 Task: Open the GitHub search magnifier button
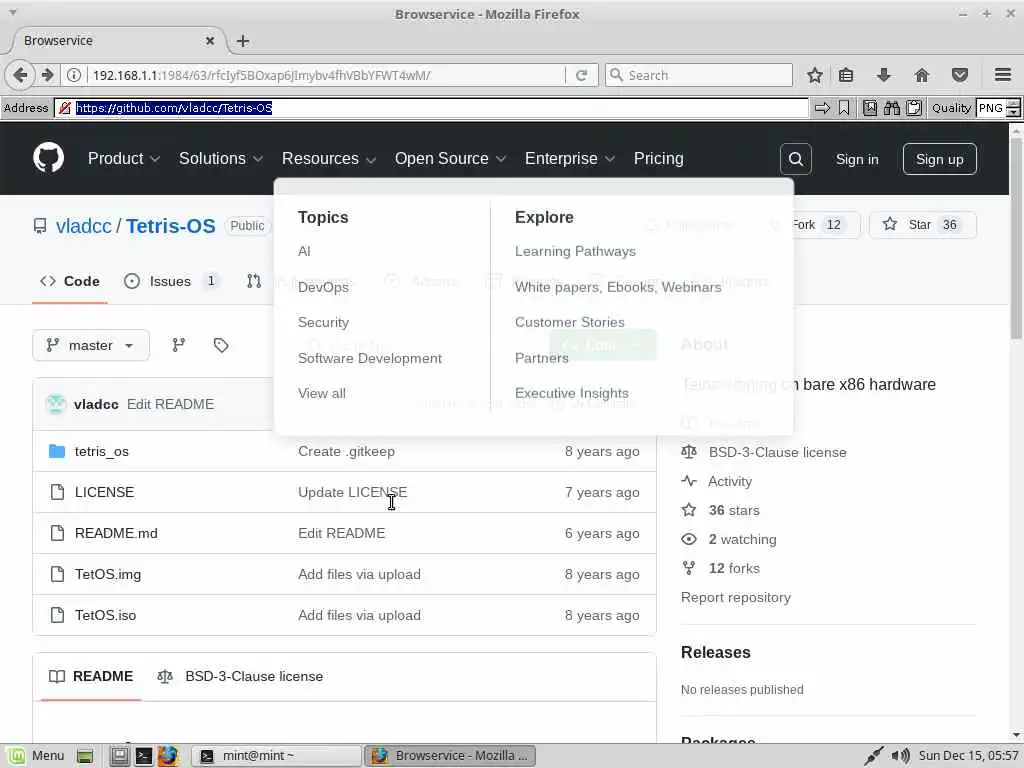click(795, 159)
